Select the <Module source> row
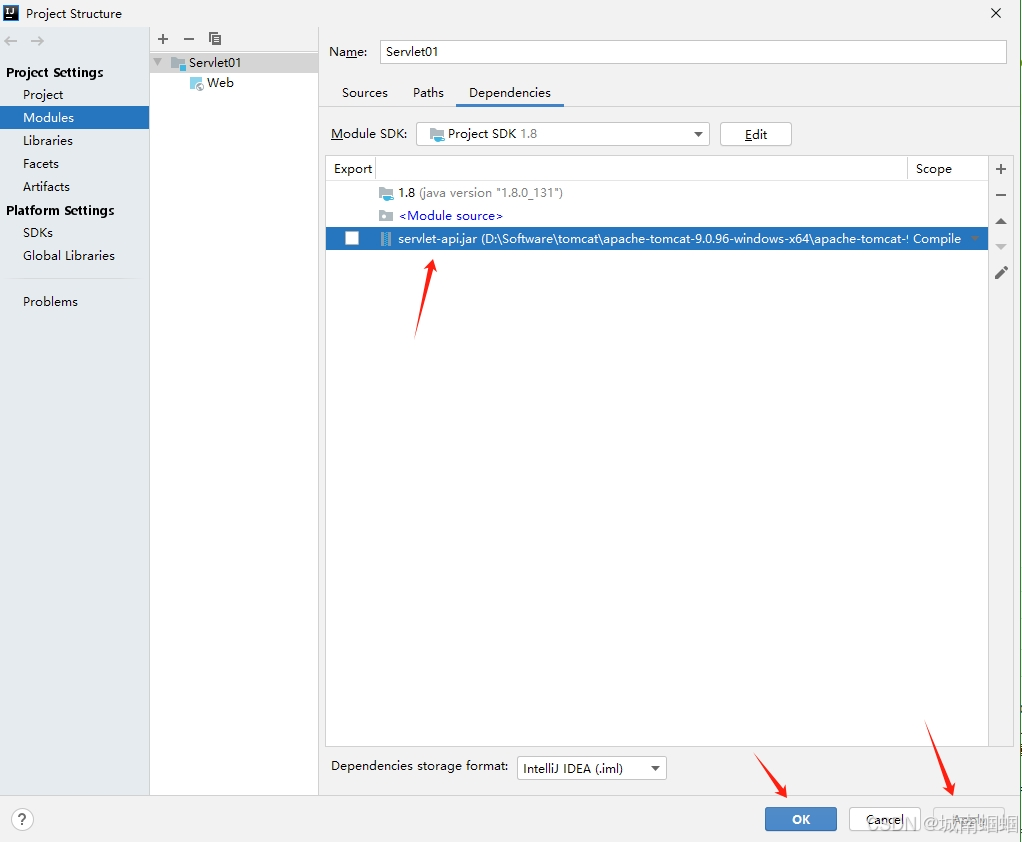1022x842 pixels. coord(657,216)
